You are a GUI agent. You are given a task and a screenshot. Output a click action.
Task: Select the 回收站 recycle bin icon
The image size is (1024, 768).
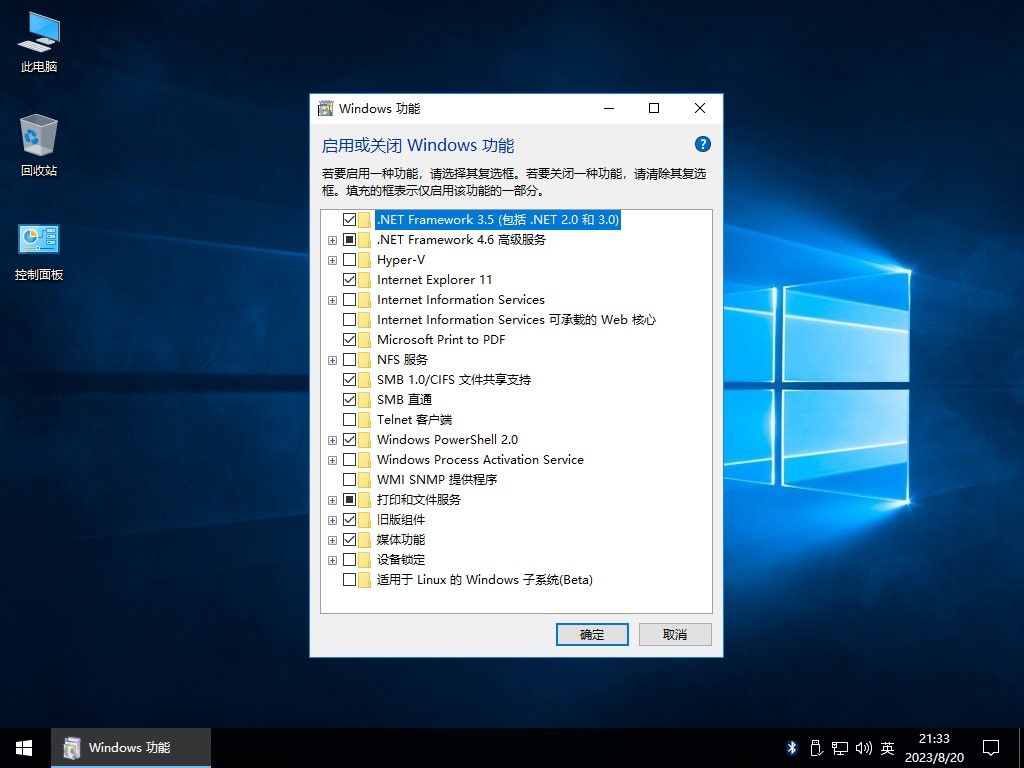(39, 145)
